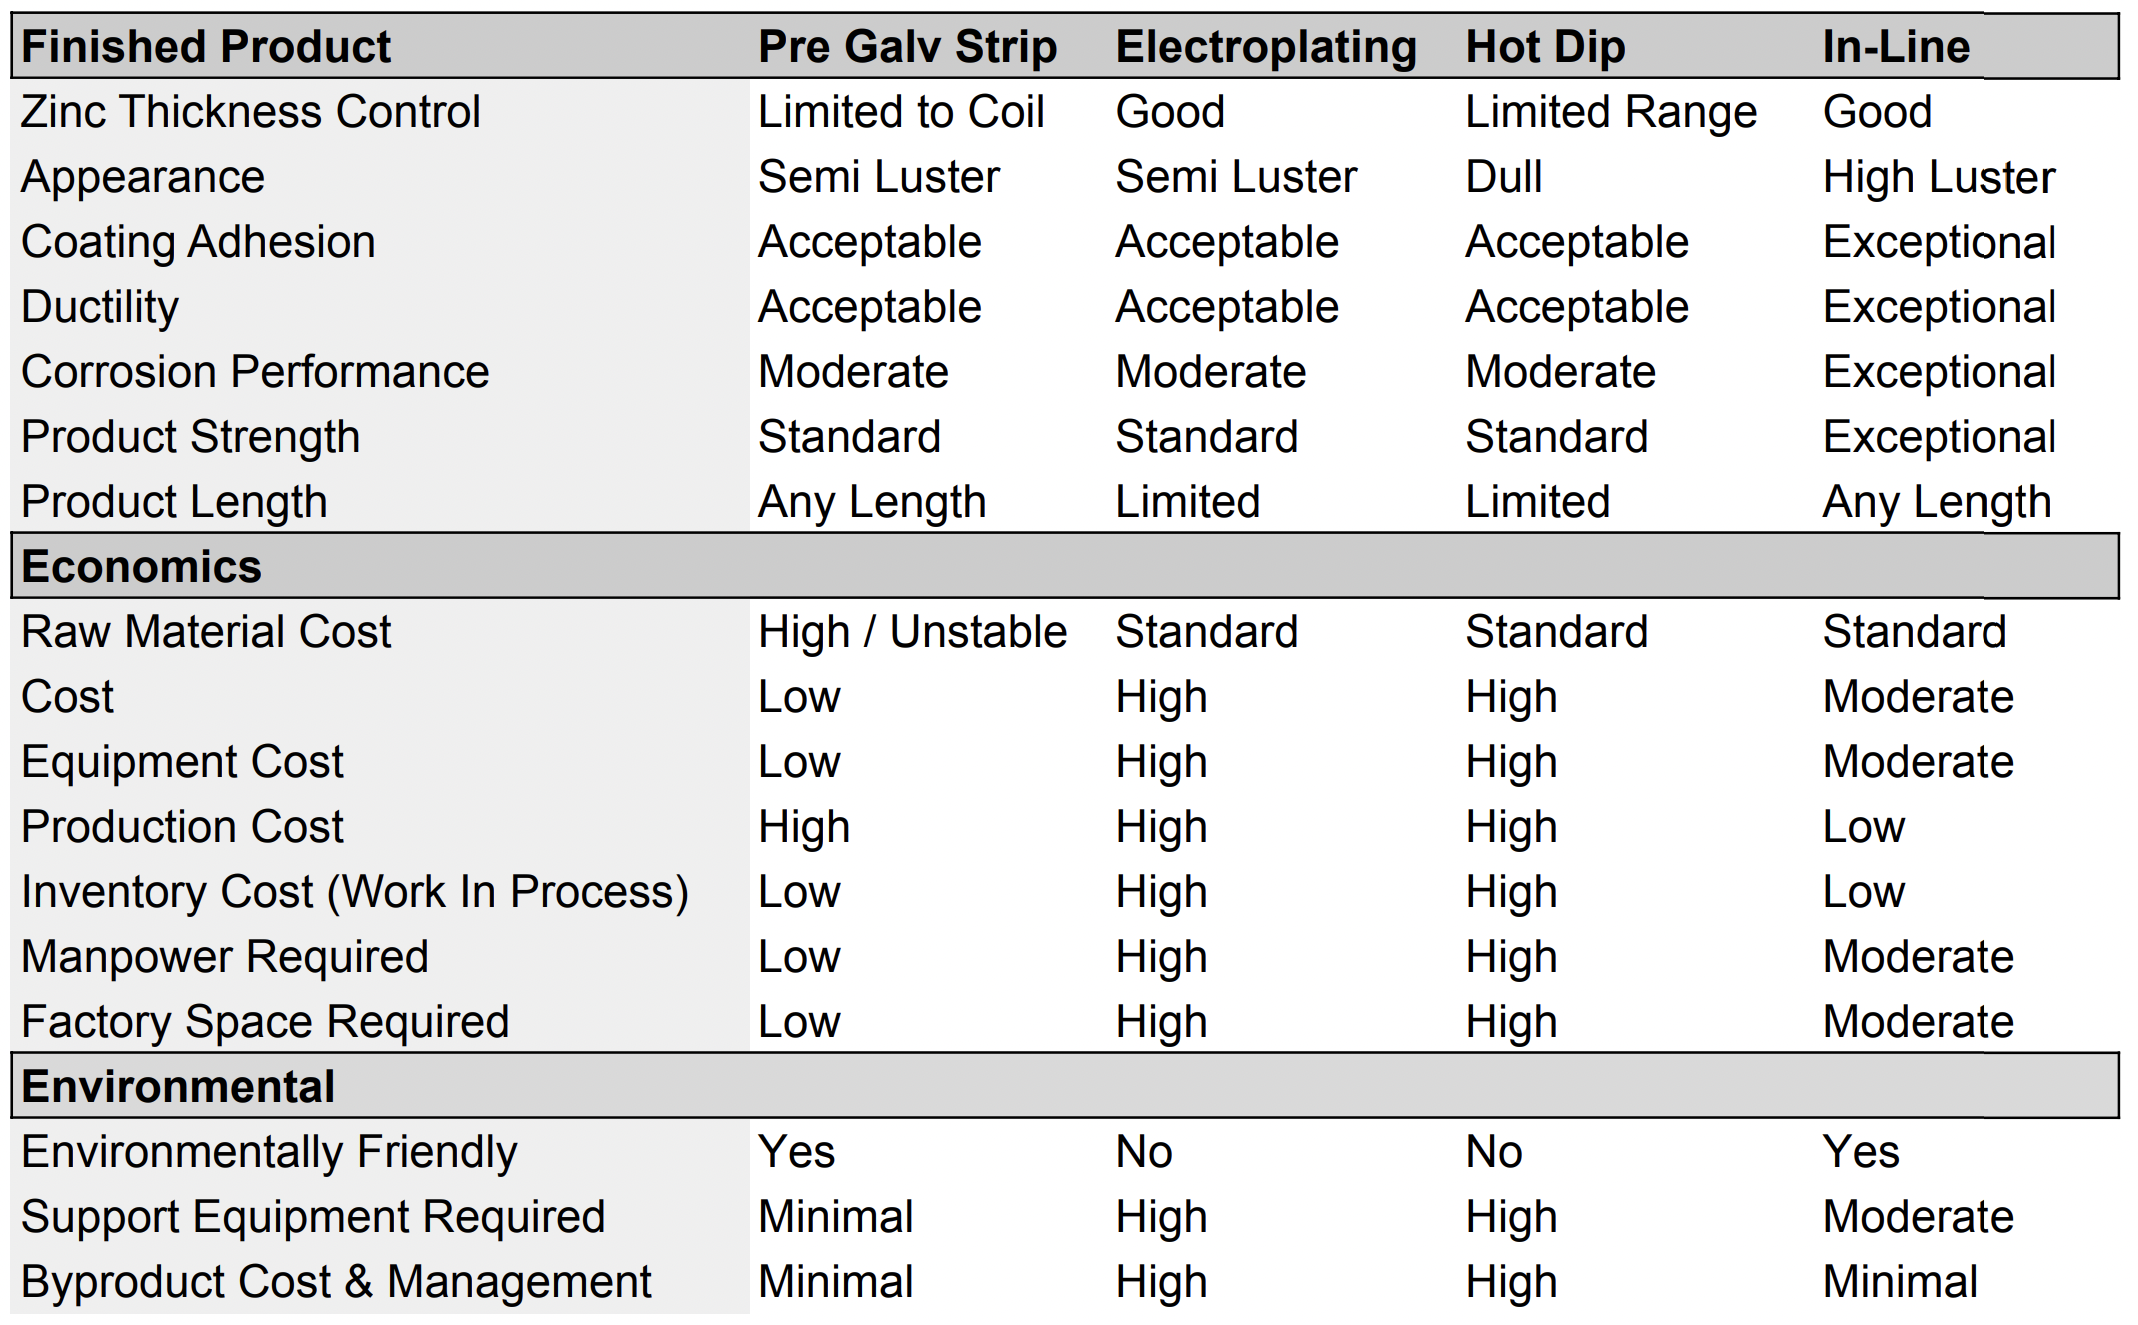The width and height of the screenshot is (2138, 1325).
Task: Click the "Limited Range" cell
Action: click(x=1610, y=112)
